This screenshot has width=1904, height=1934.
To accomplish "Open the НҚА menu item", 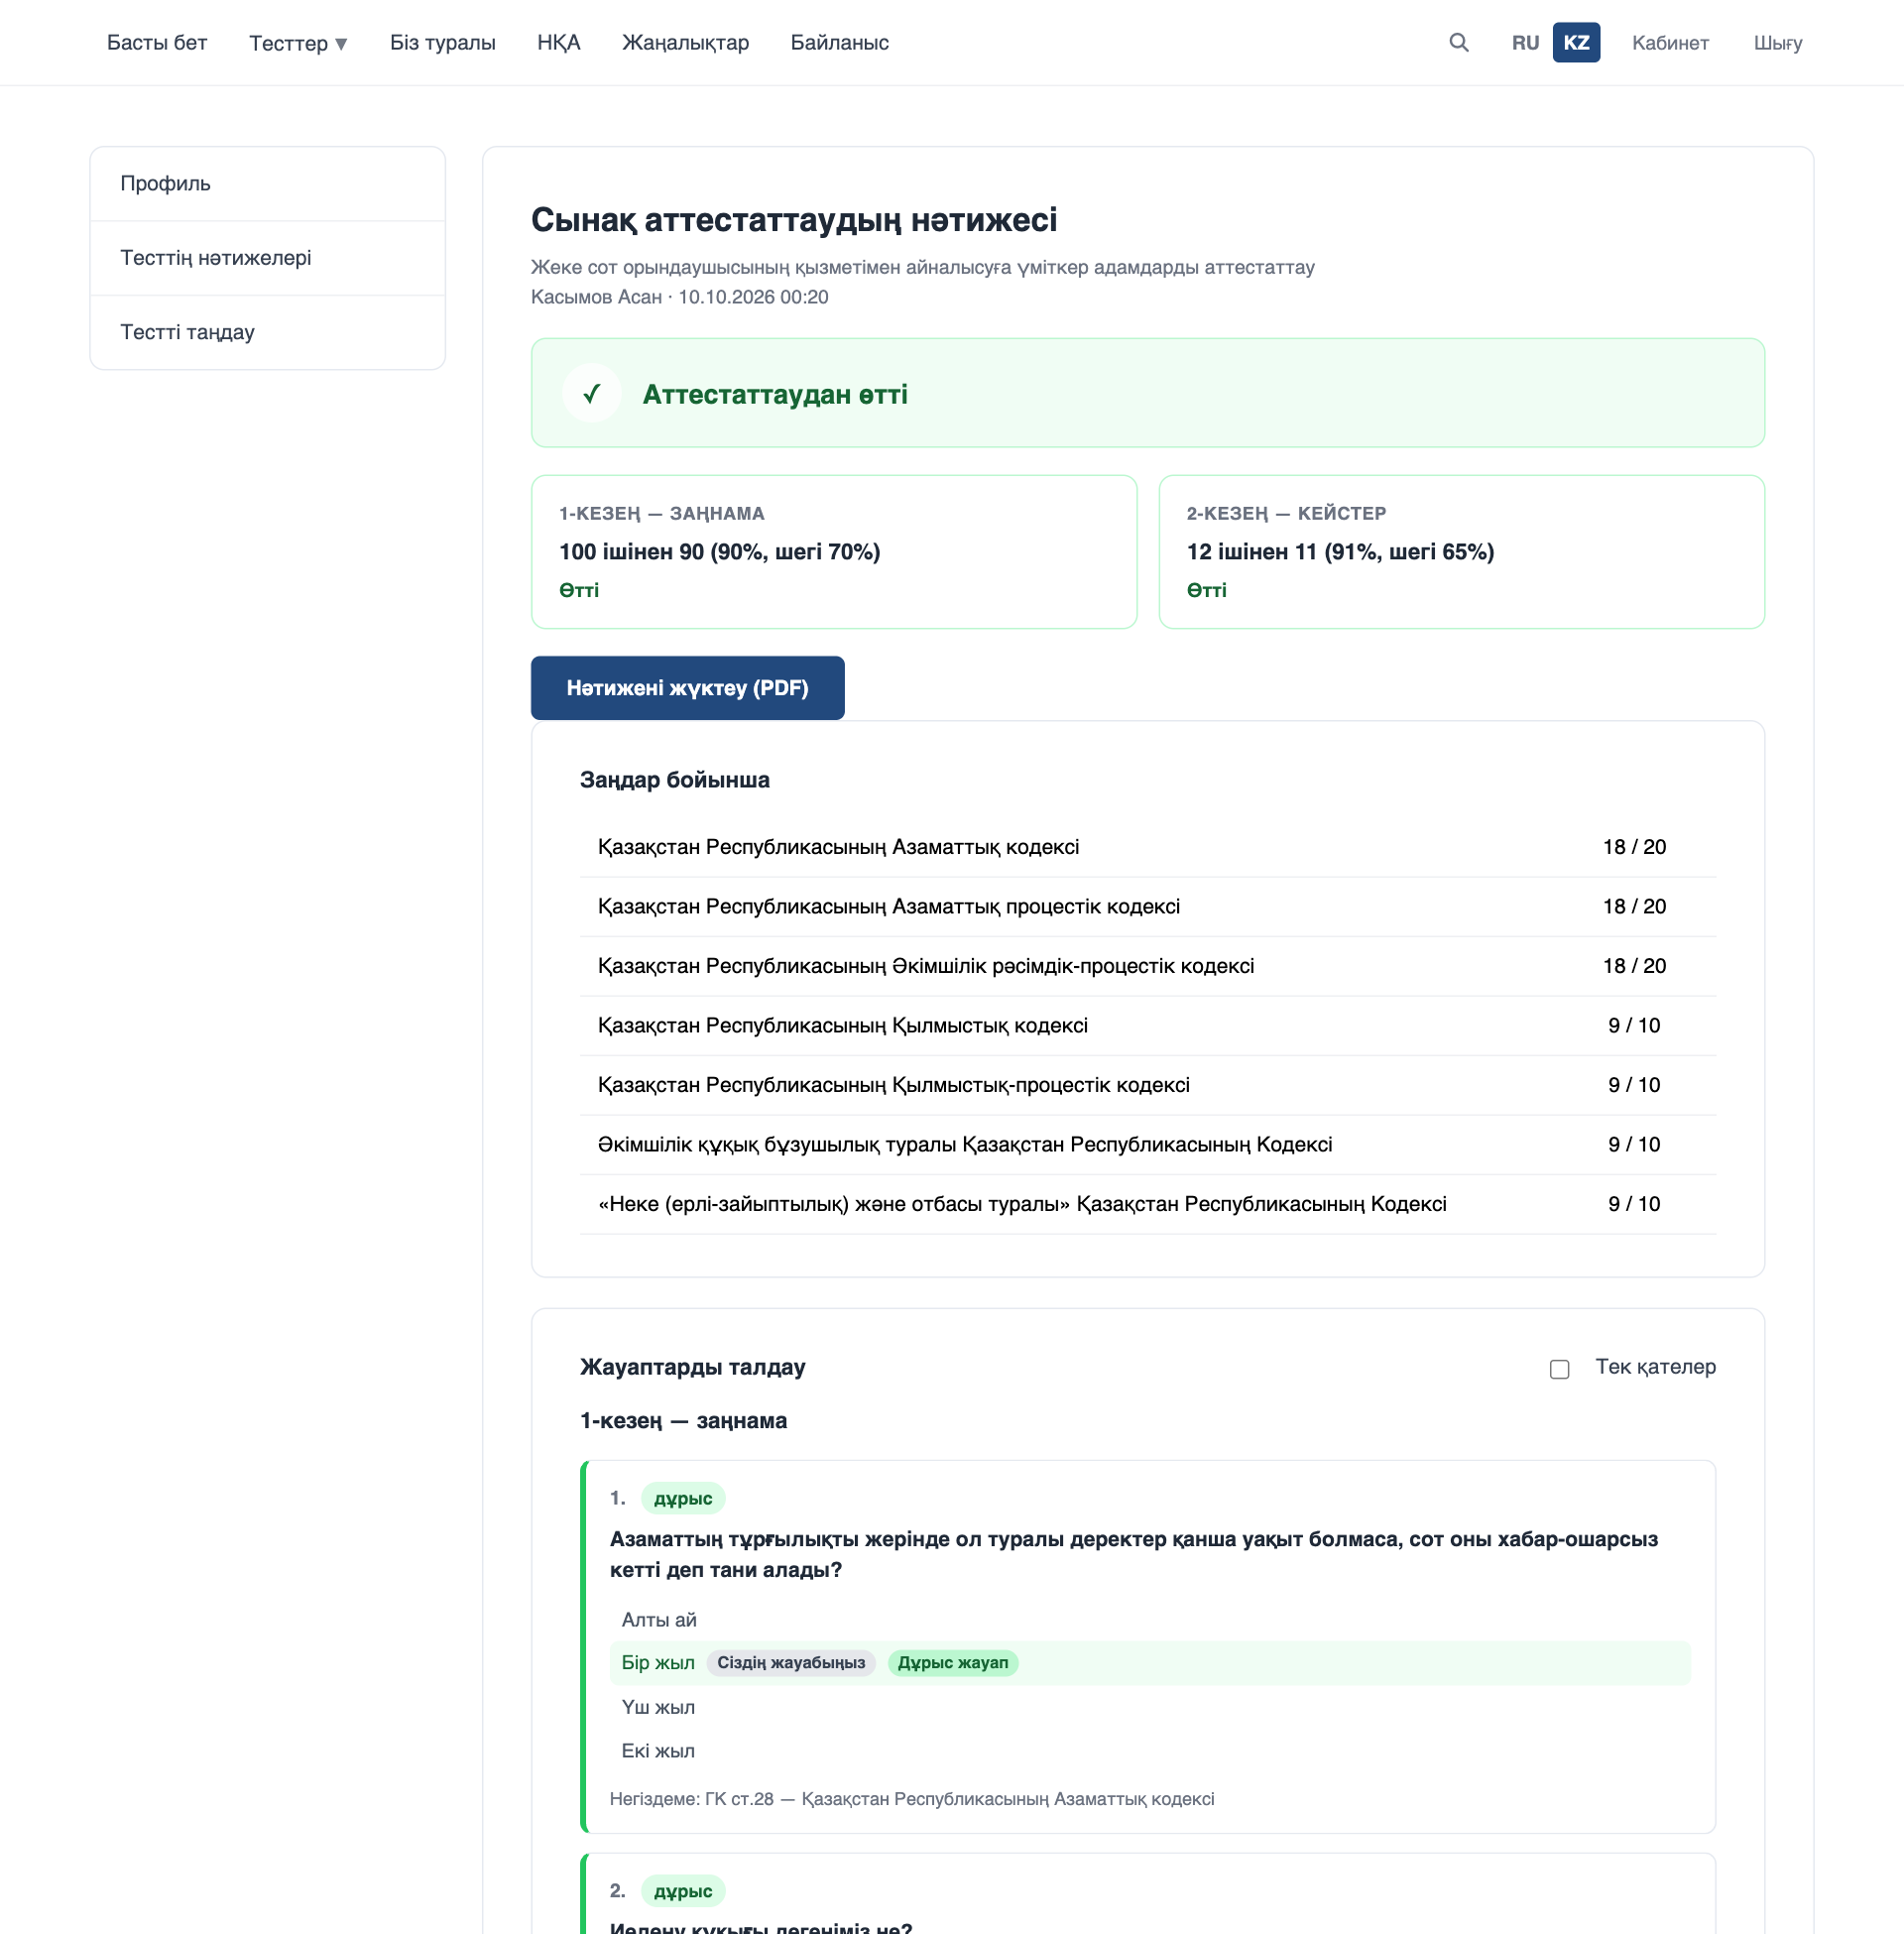I will 558,42.
